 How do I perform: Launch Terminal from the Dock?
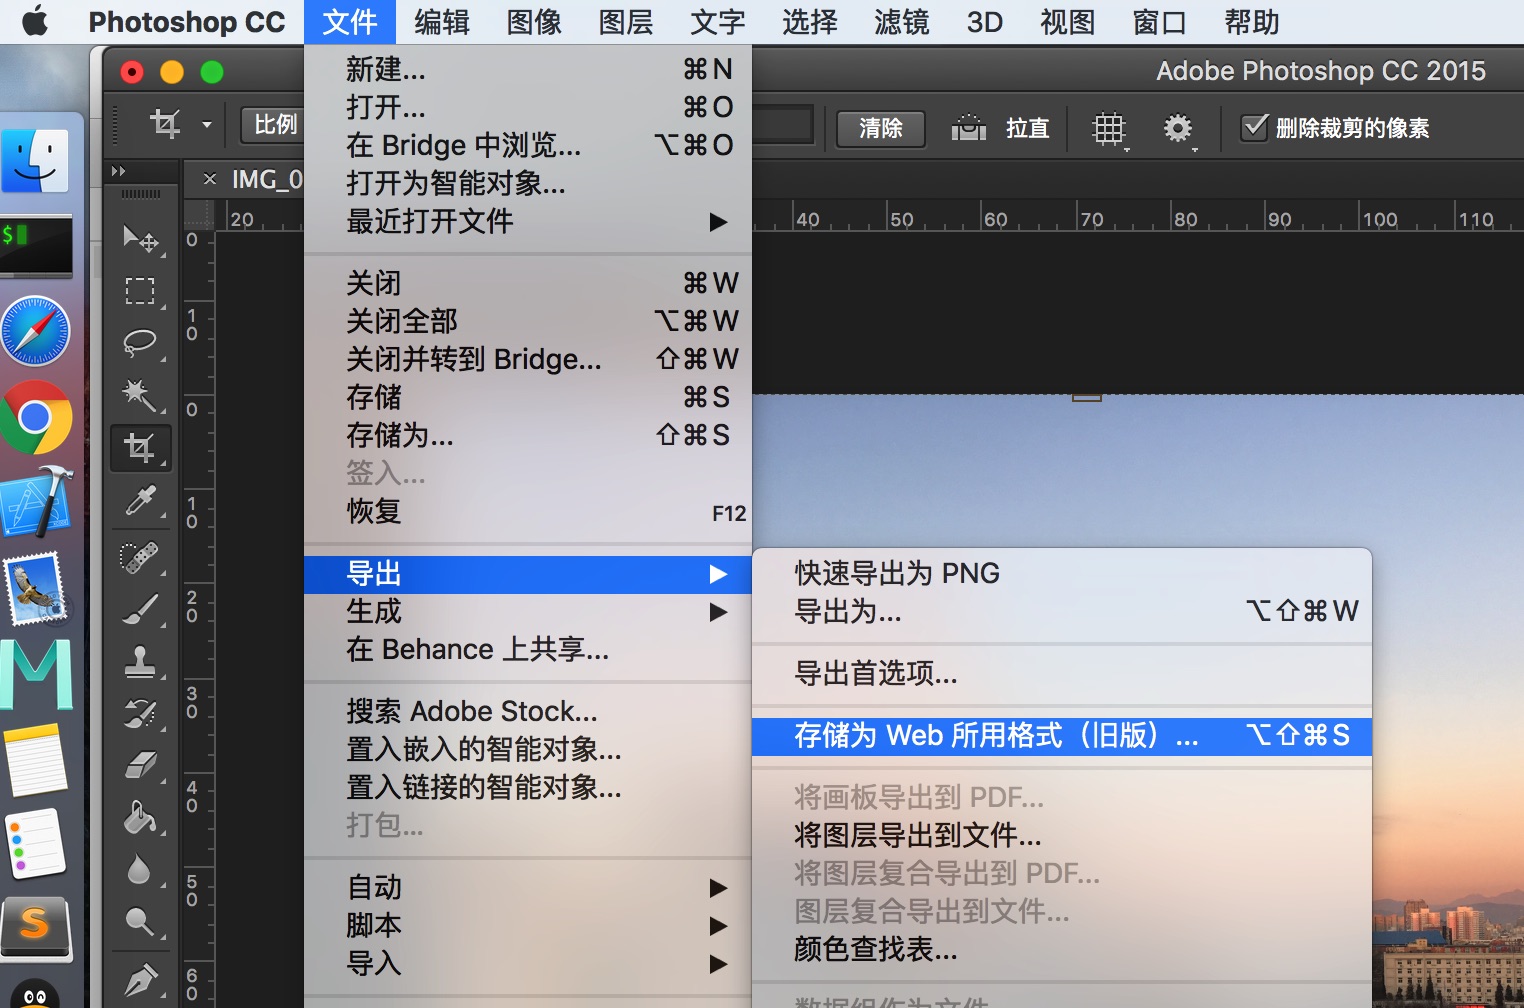tap(36, 245)
